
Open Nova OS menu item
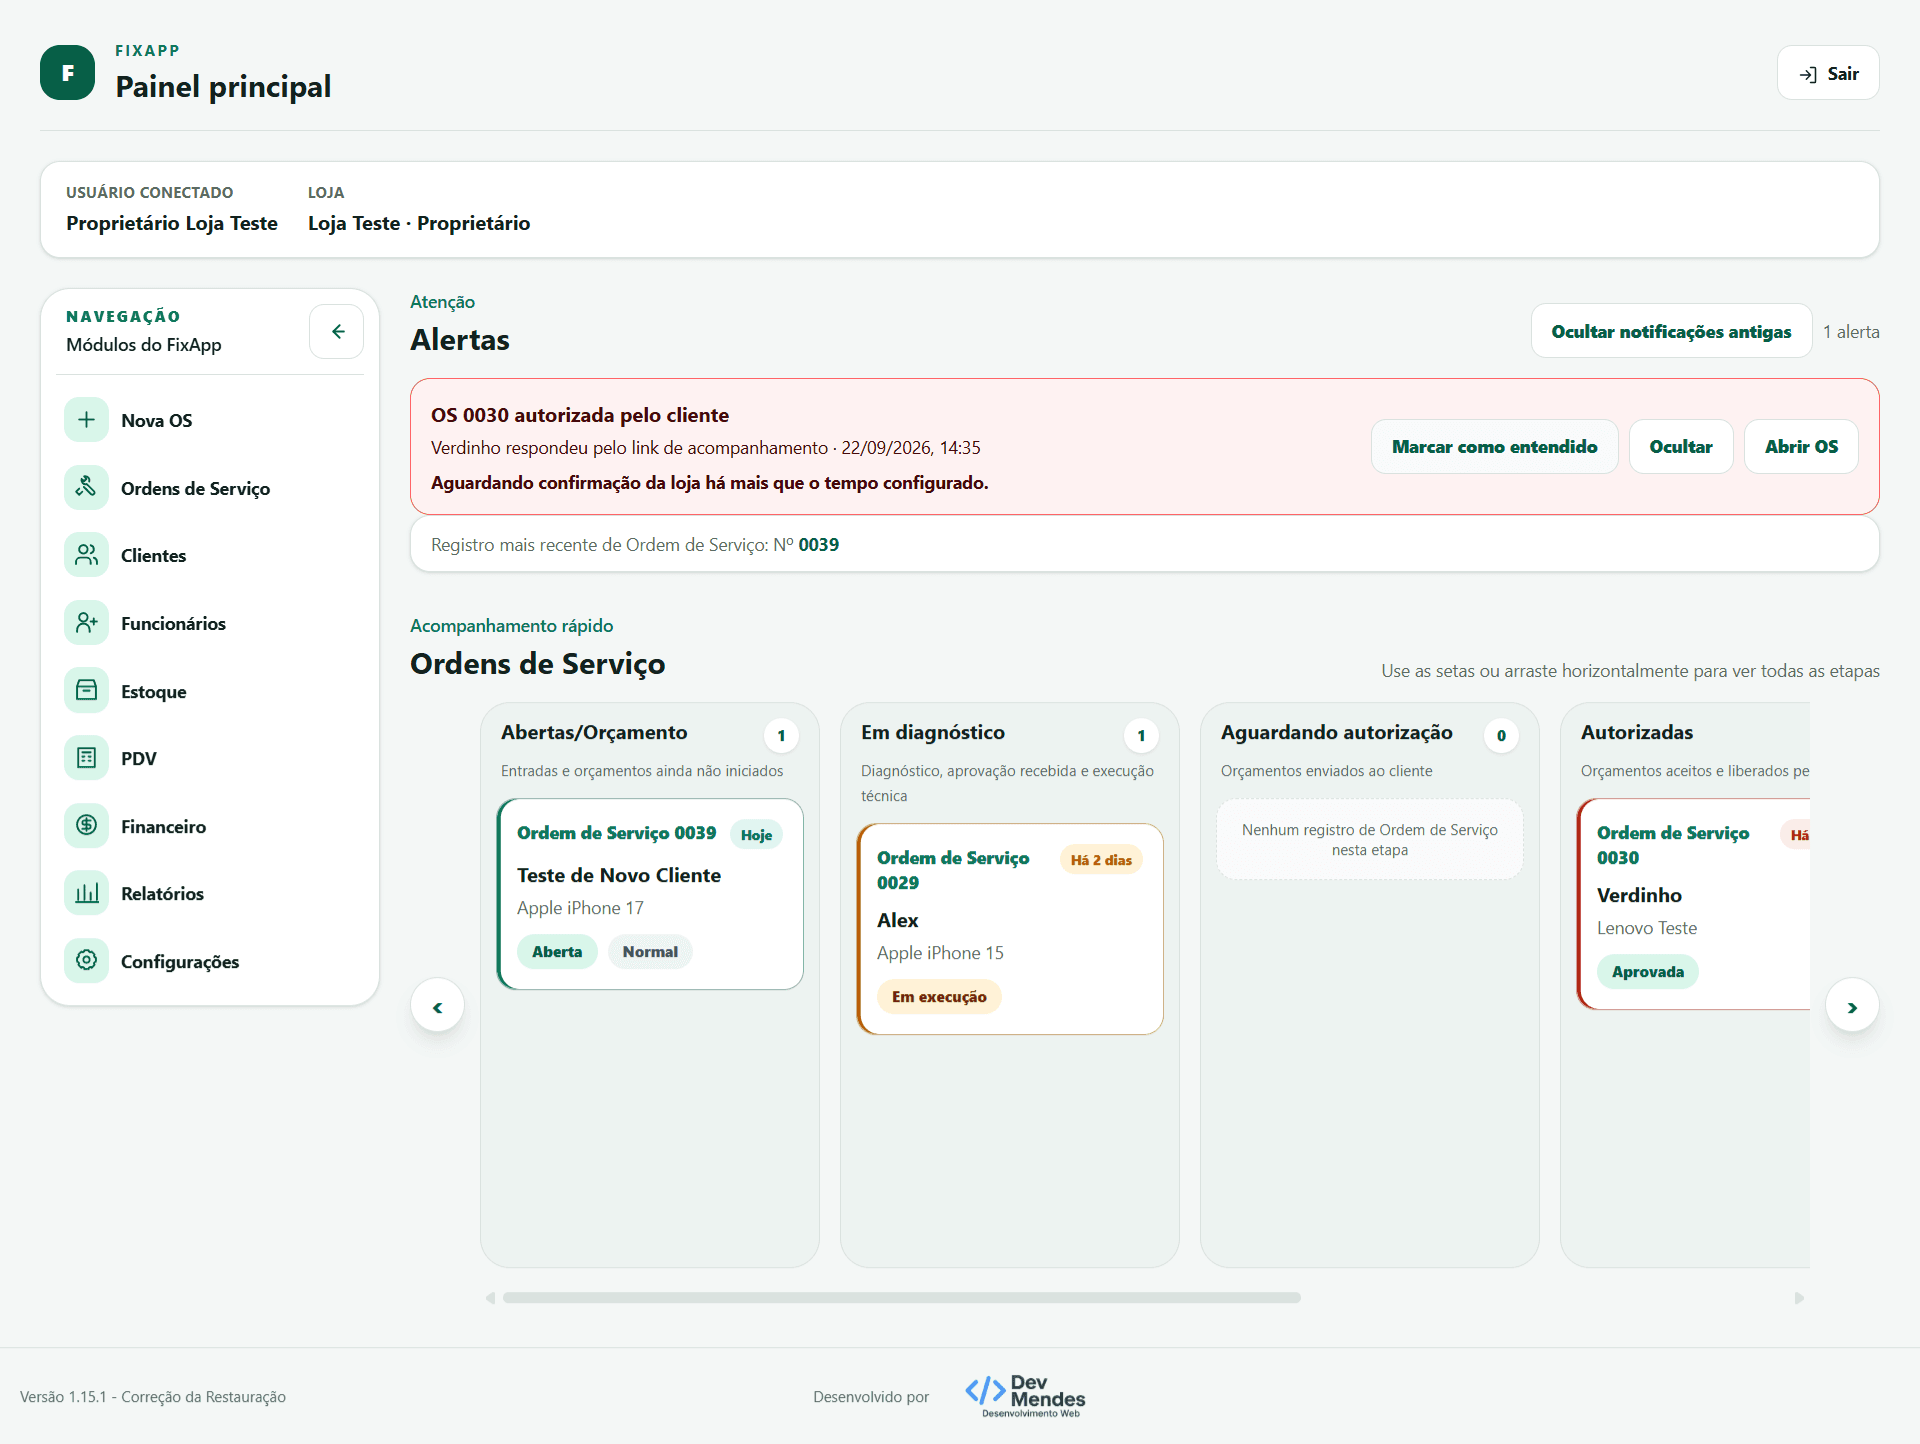pos(210,420)
